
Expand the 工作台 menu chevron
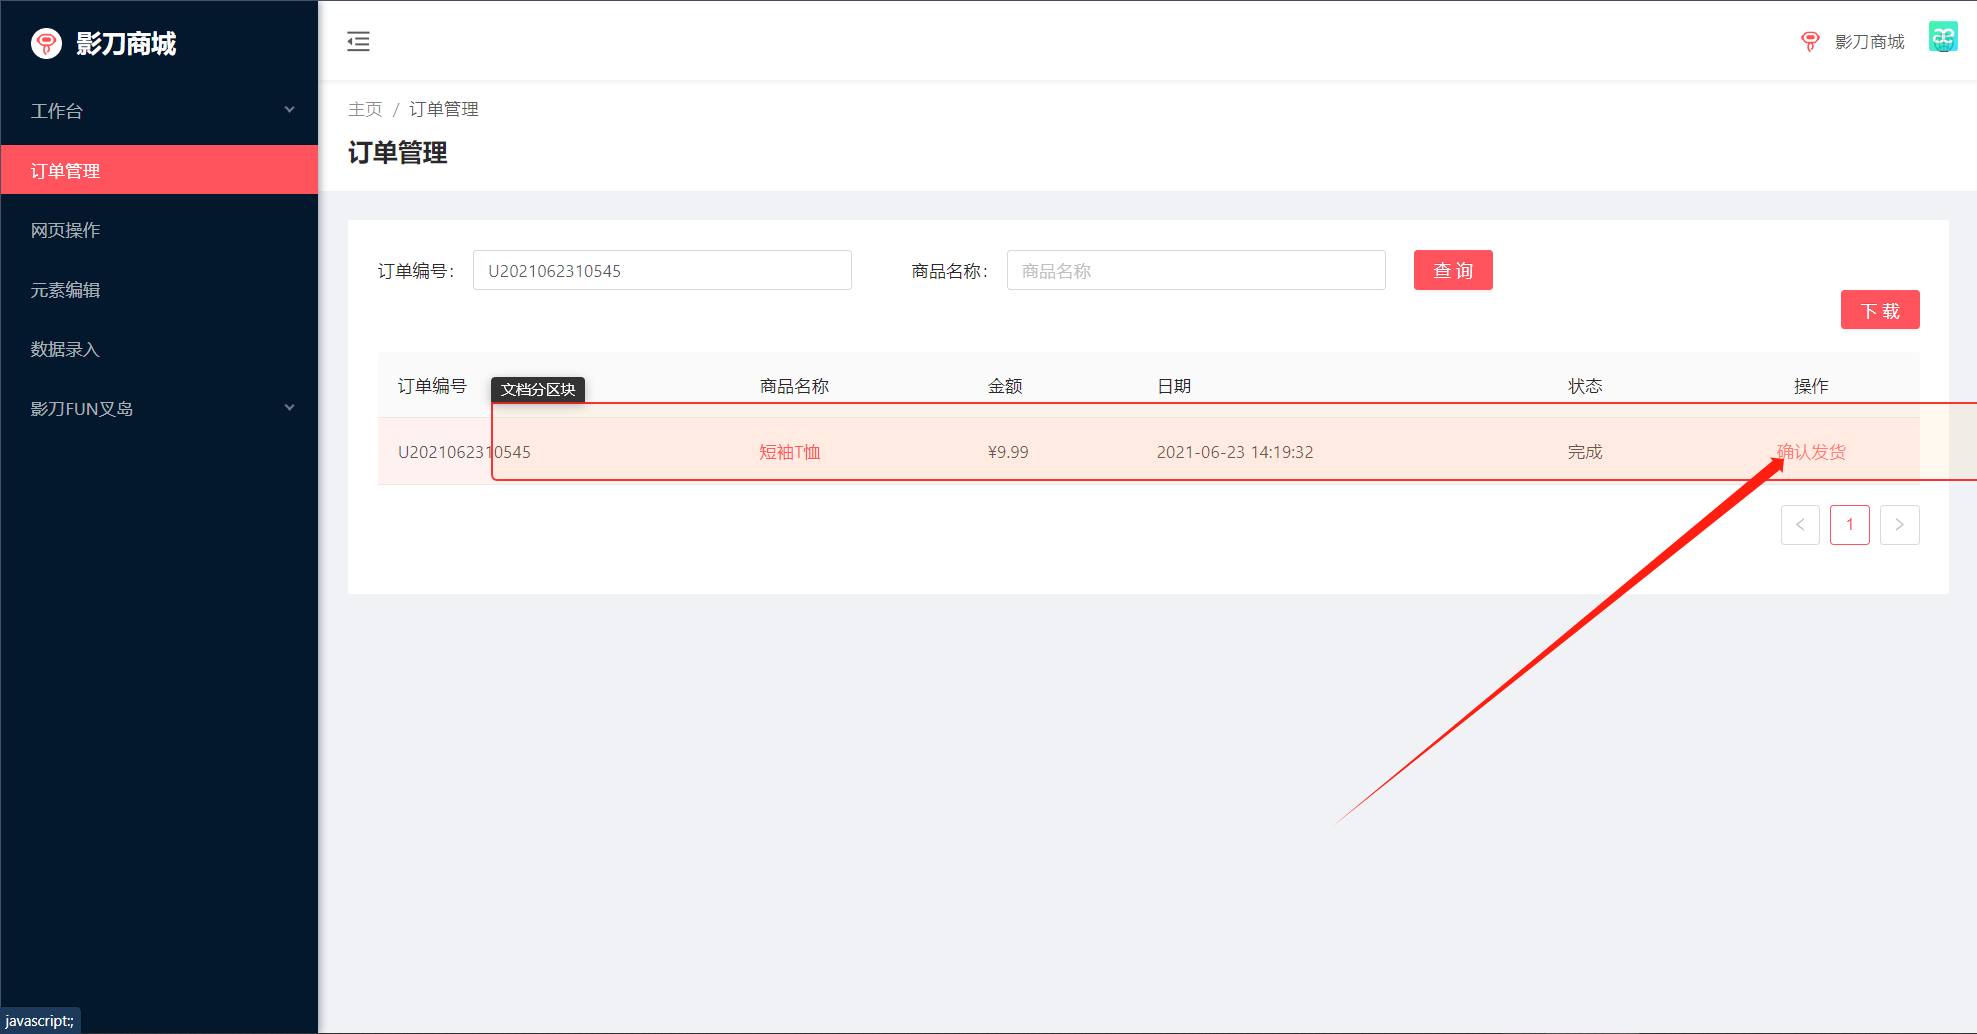coord(289,110)
